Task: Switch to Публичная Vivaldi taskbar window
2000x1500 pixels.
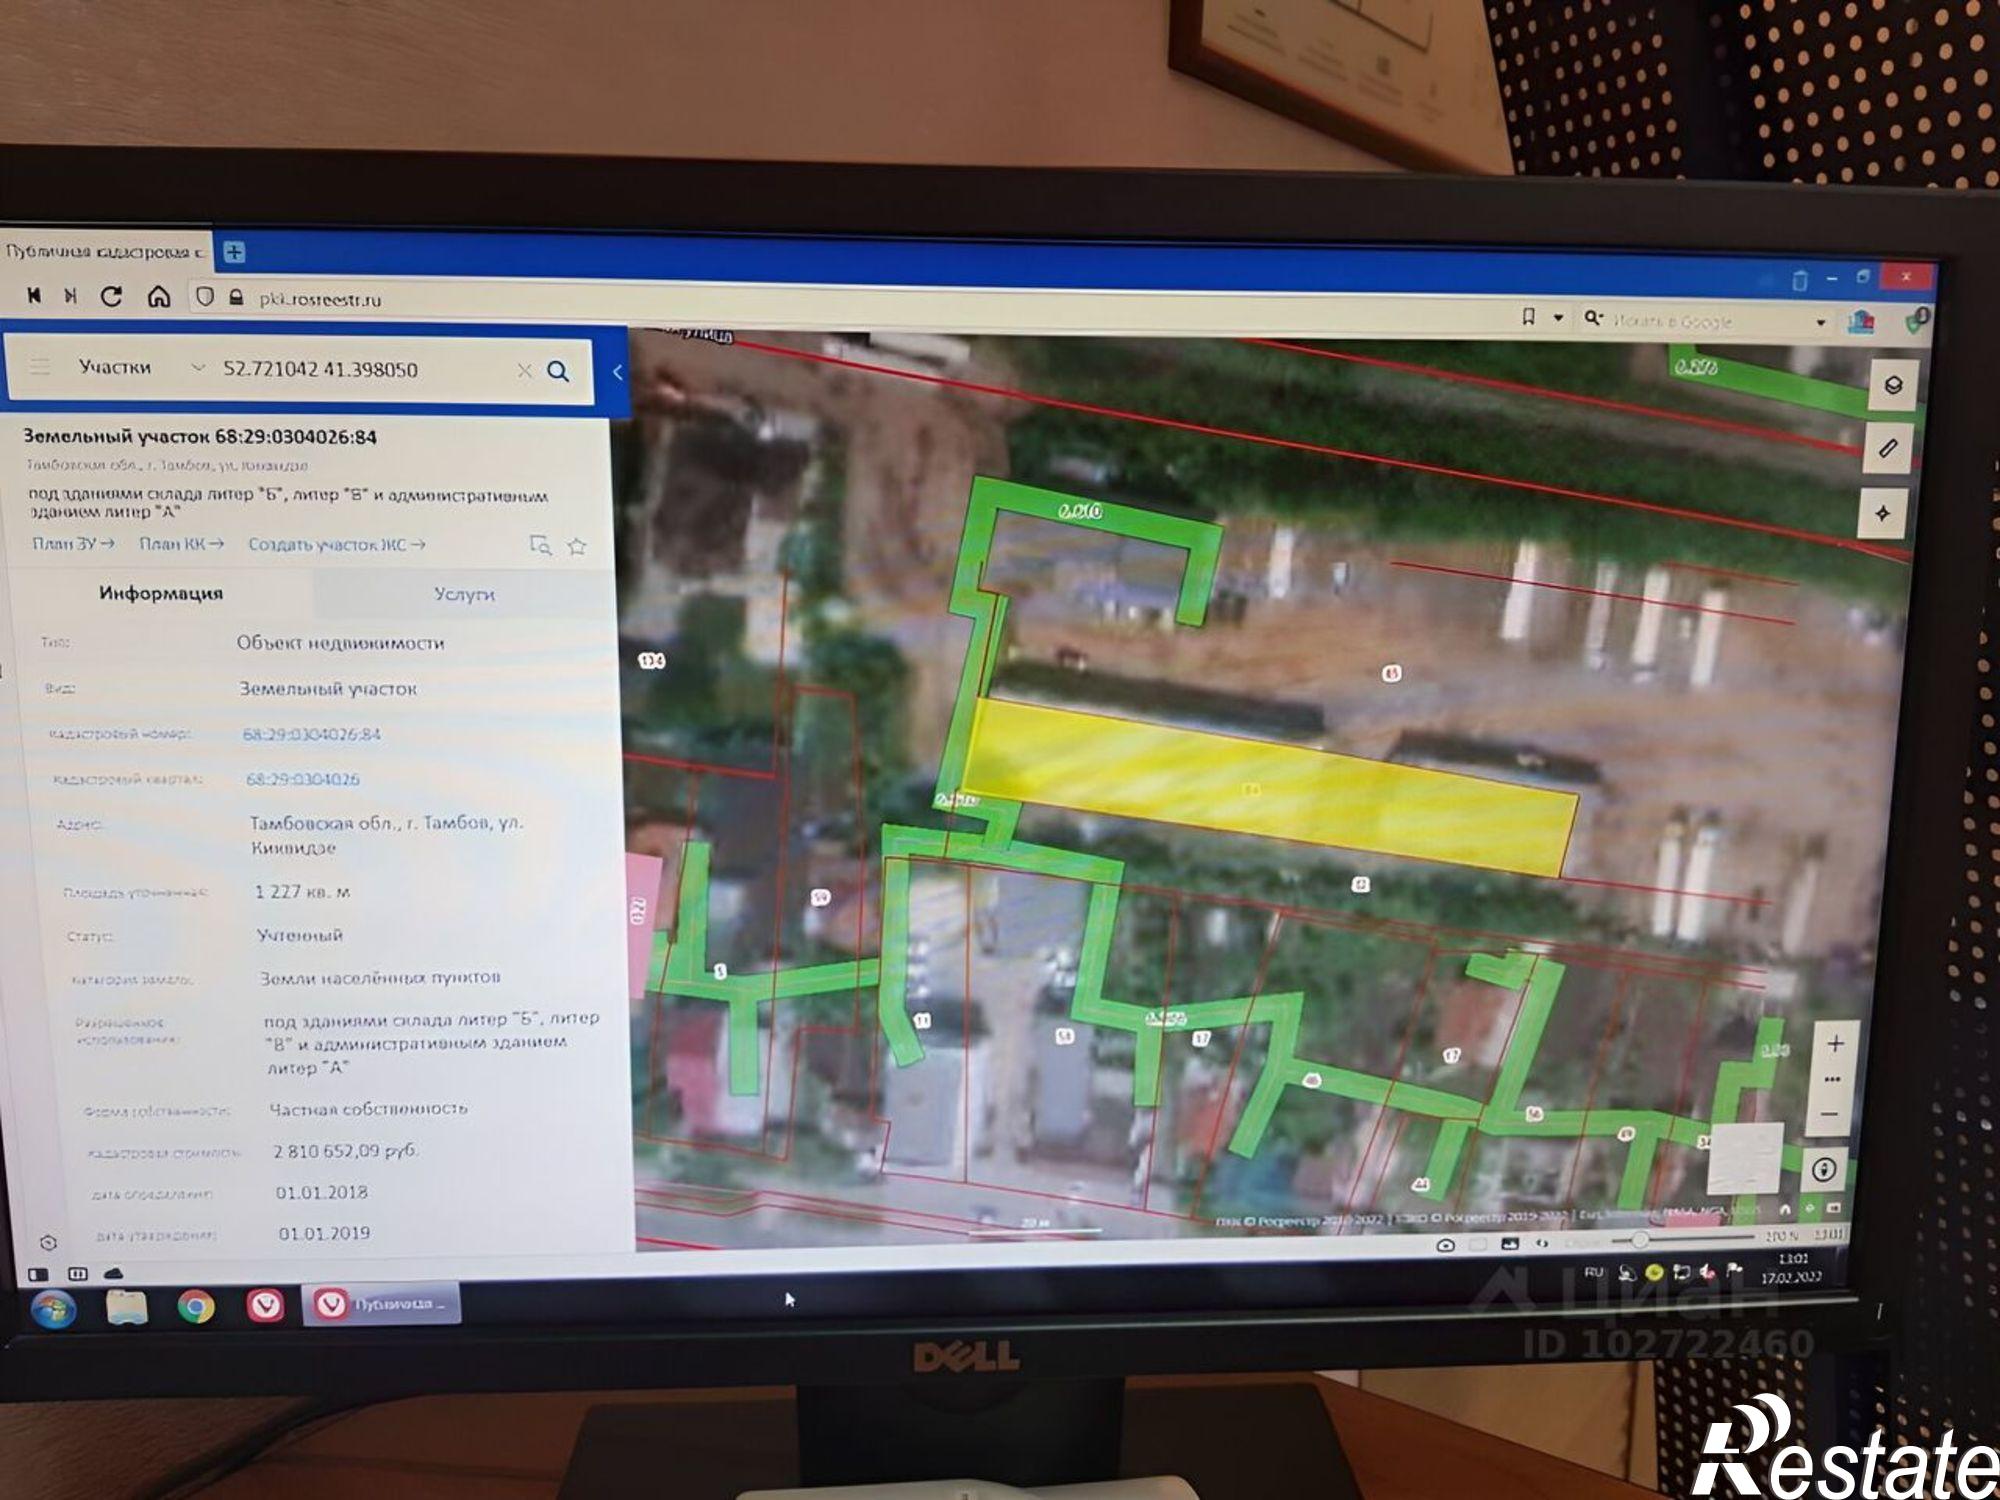Action: coord(382,1304)
